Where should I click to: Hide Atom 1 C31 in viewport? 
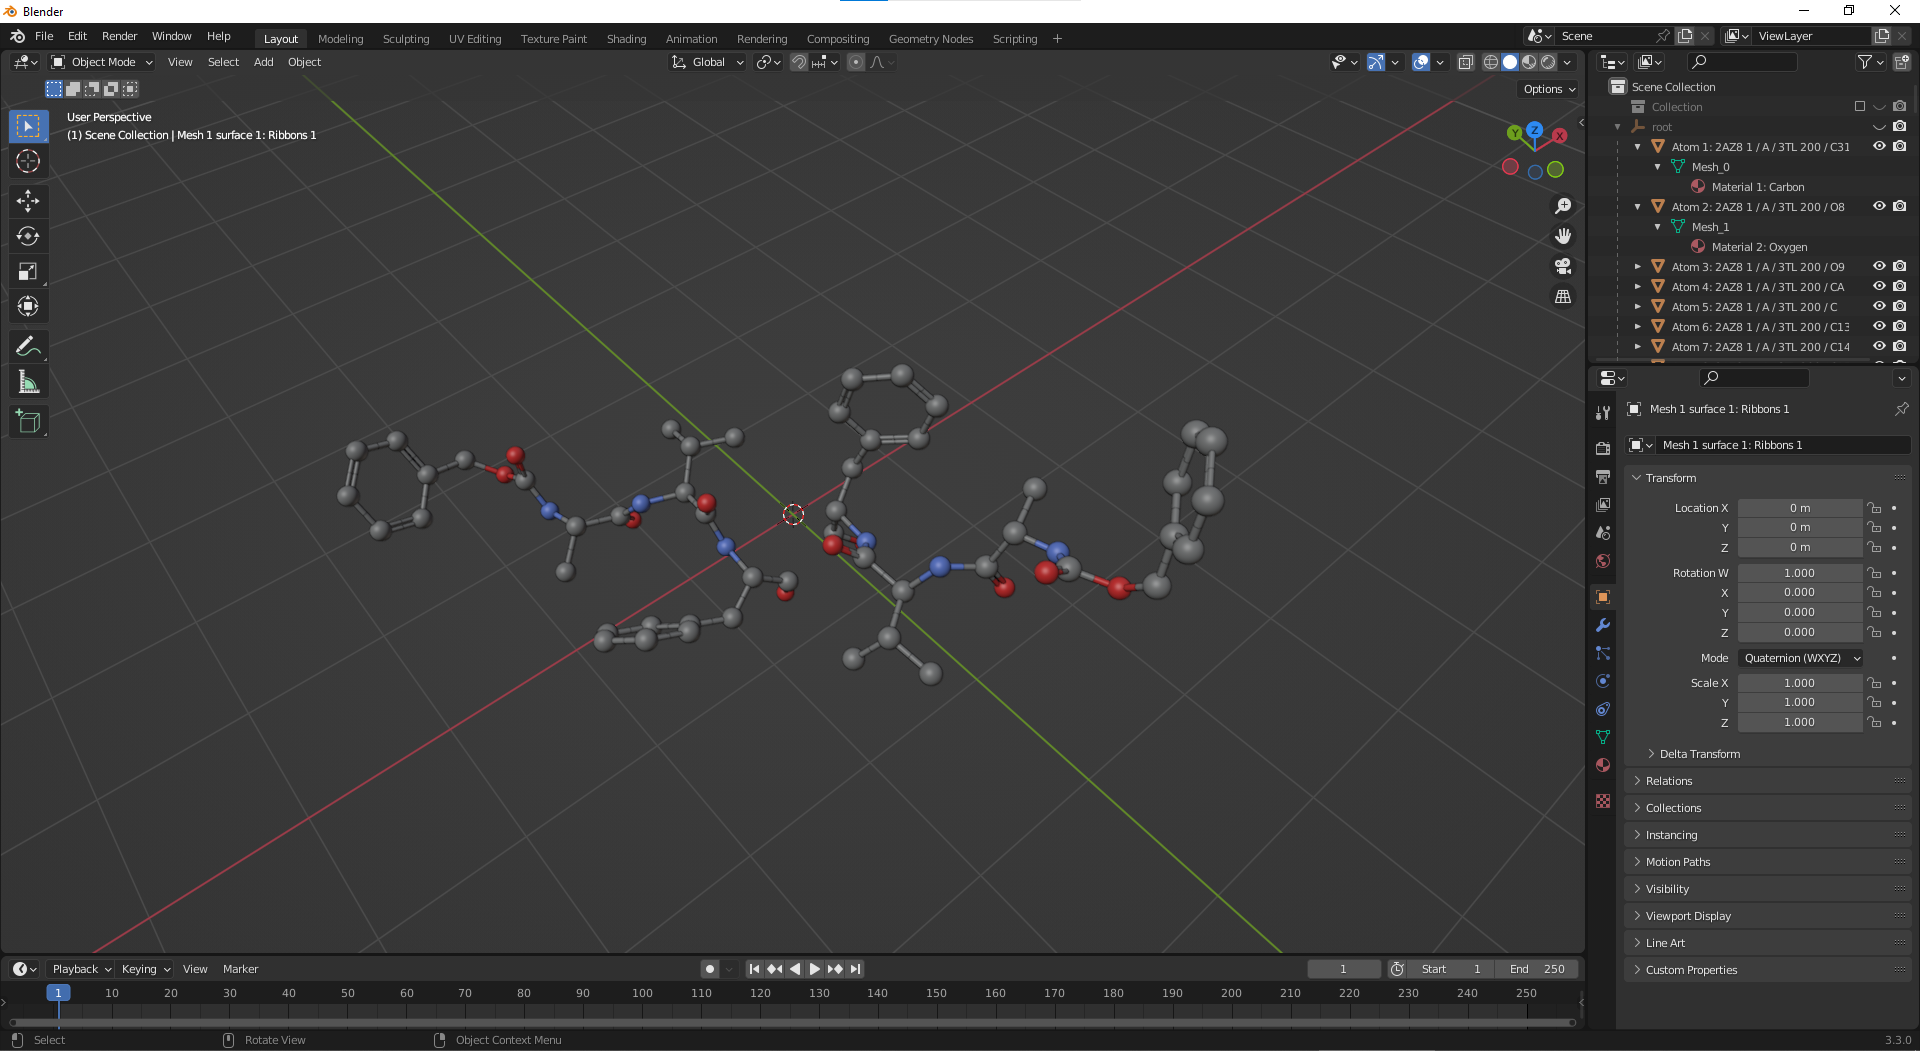1879,147
